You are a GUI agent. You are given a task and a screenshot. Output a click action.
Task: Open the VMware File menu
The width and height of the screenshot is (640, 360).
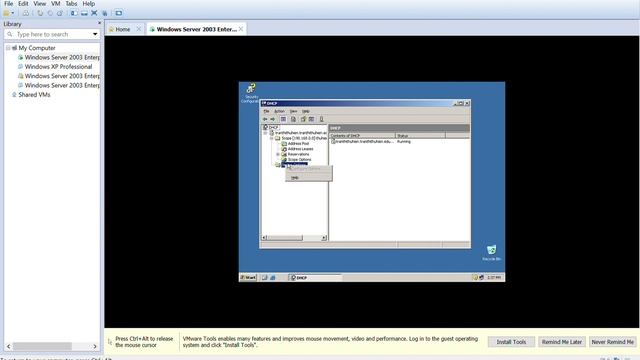pyautogui.click(x=8, y=4)
